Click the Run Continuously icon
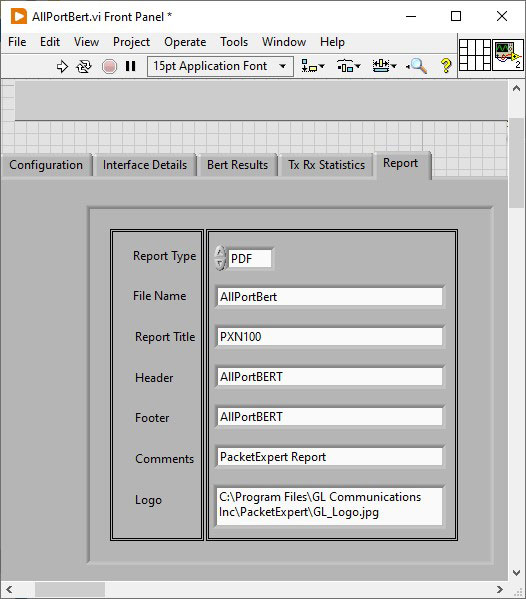This screenshot has width=526, height=599. 84,66
